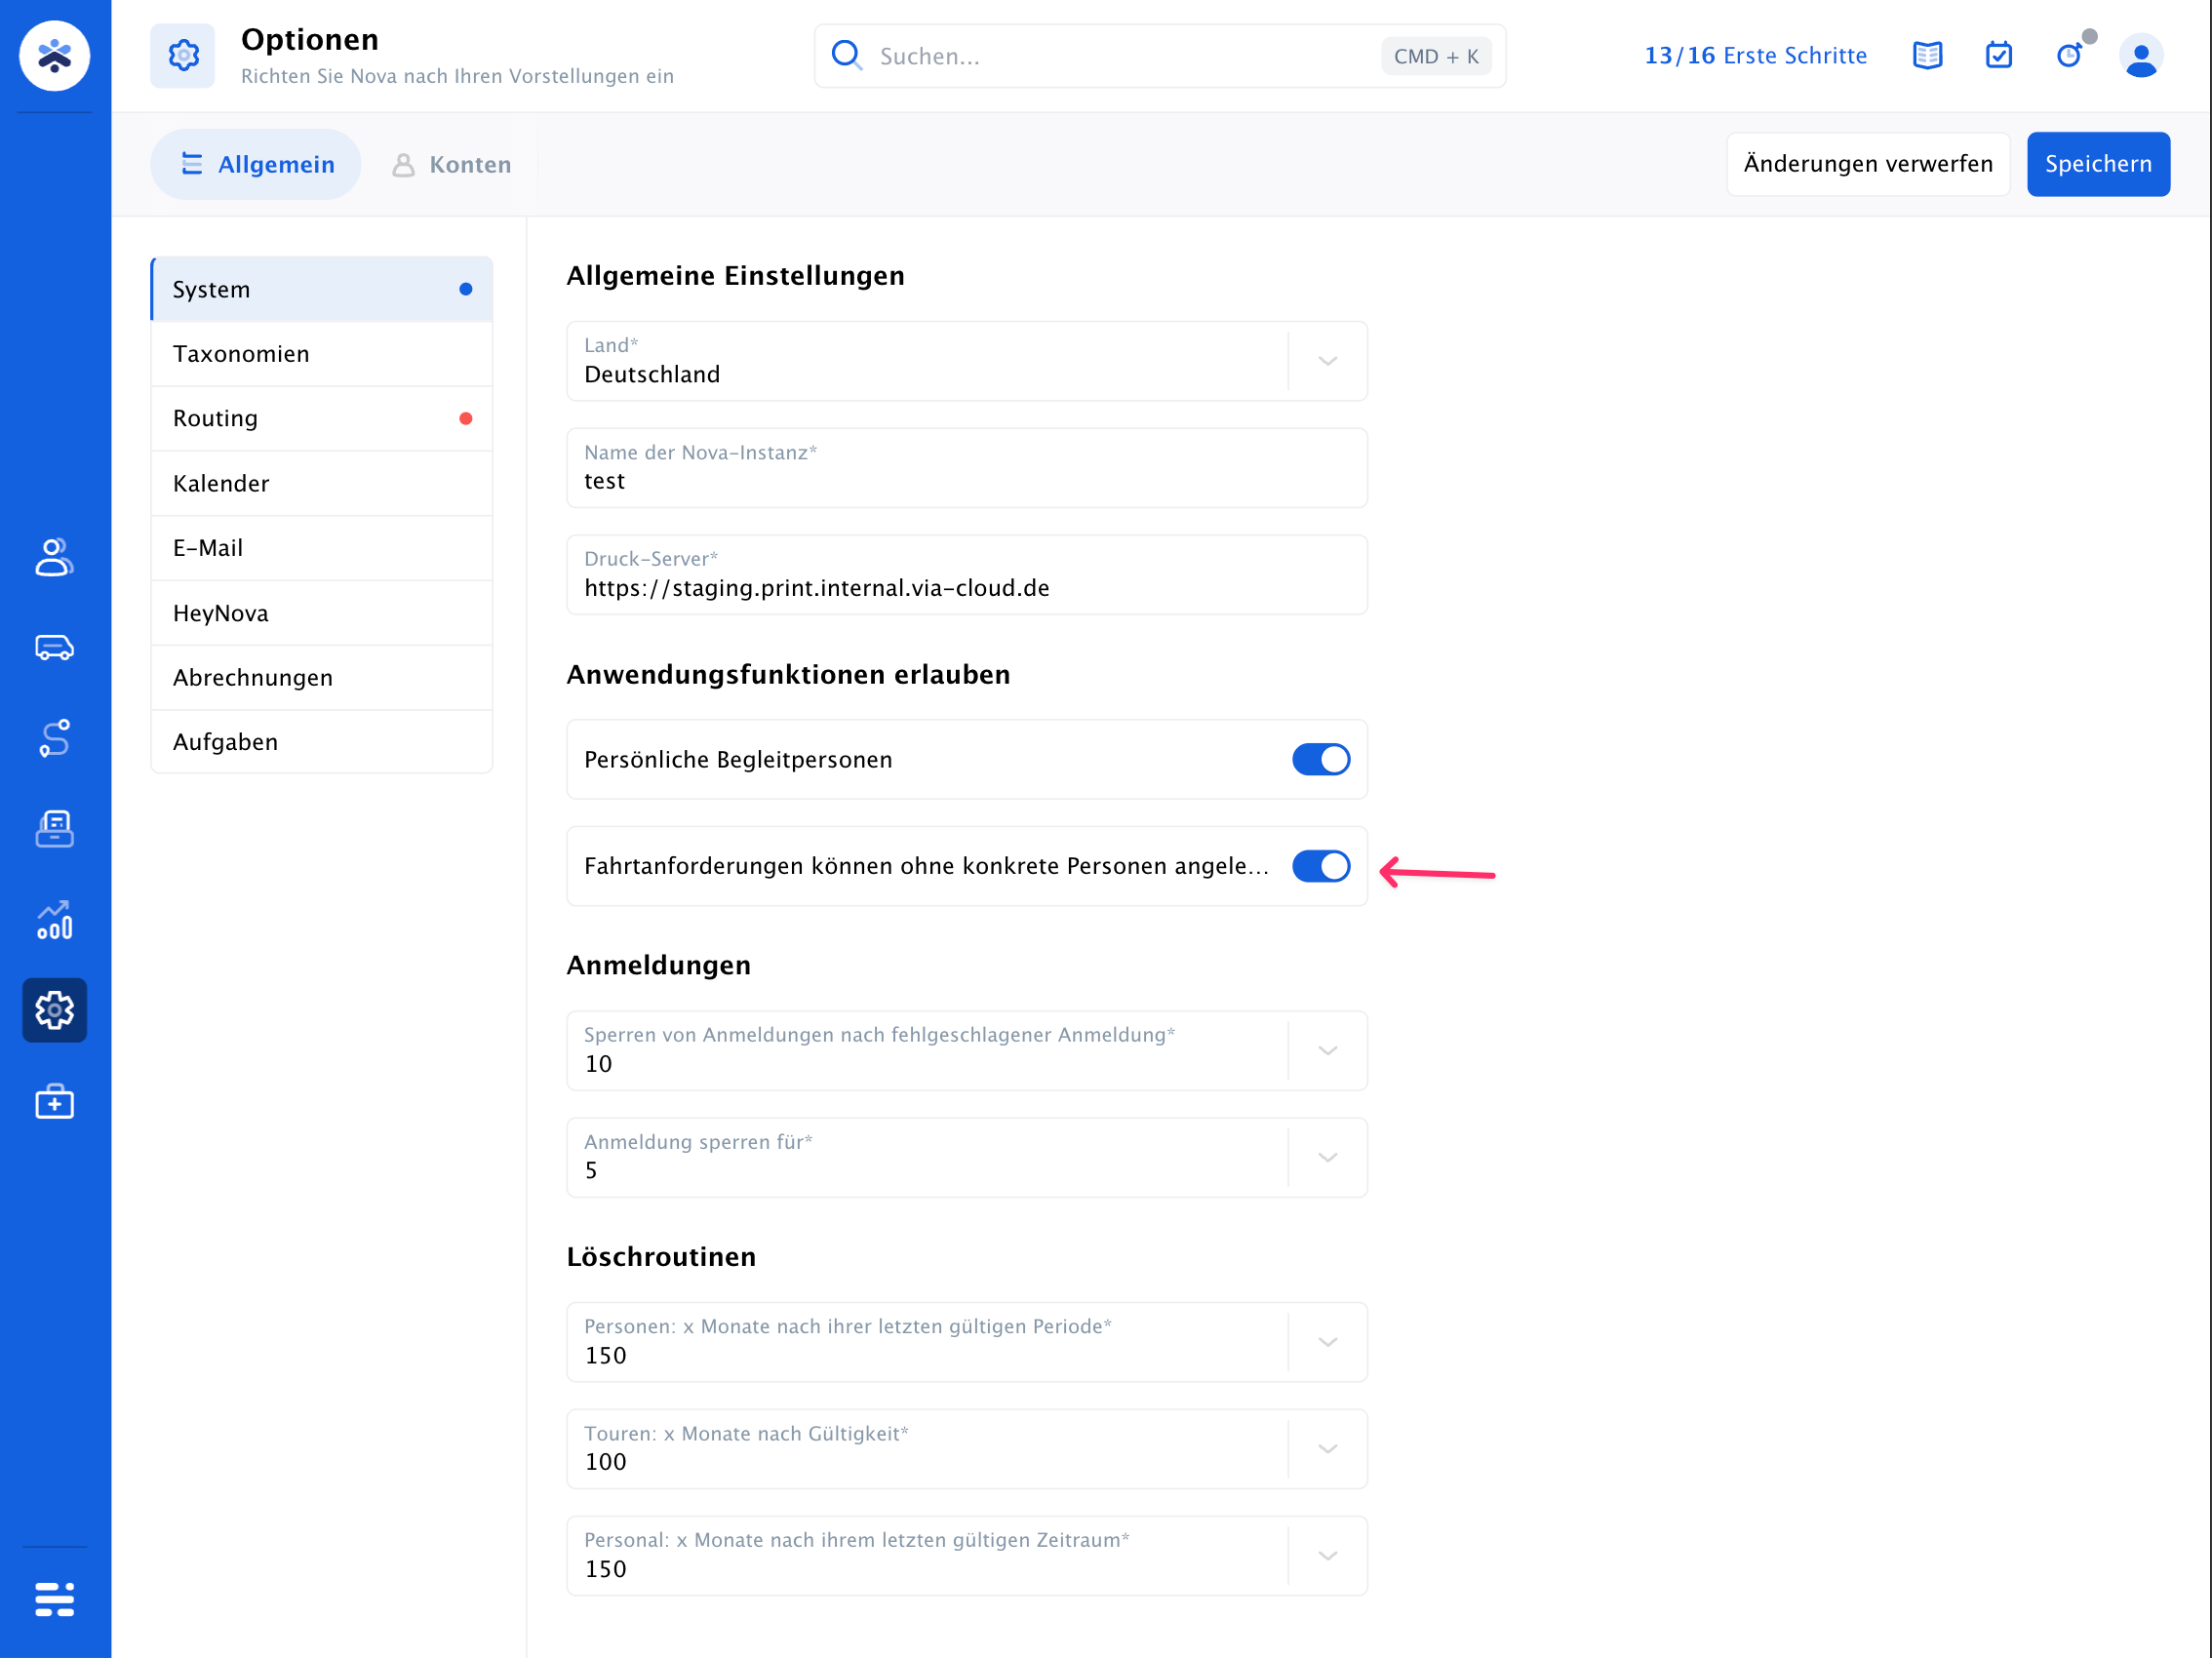2212x1658 pixels.
Task: Expand Personen Monate Löschroutine dropdown
Action: pos(1327,1343)
